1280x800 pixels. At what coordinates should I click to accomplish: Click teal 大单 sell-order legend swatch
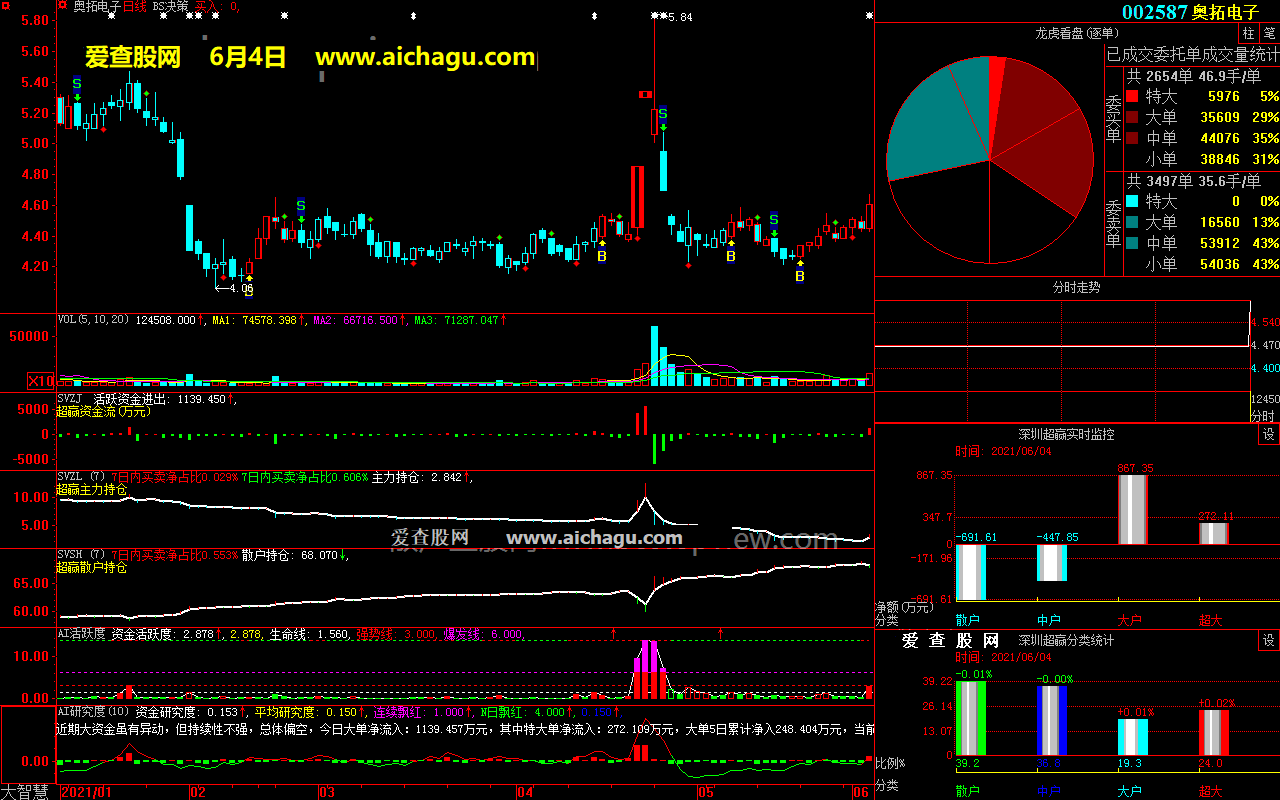tap(1131, 222)
